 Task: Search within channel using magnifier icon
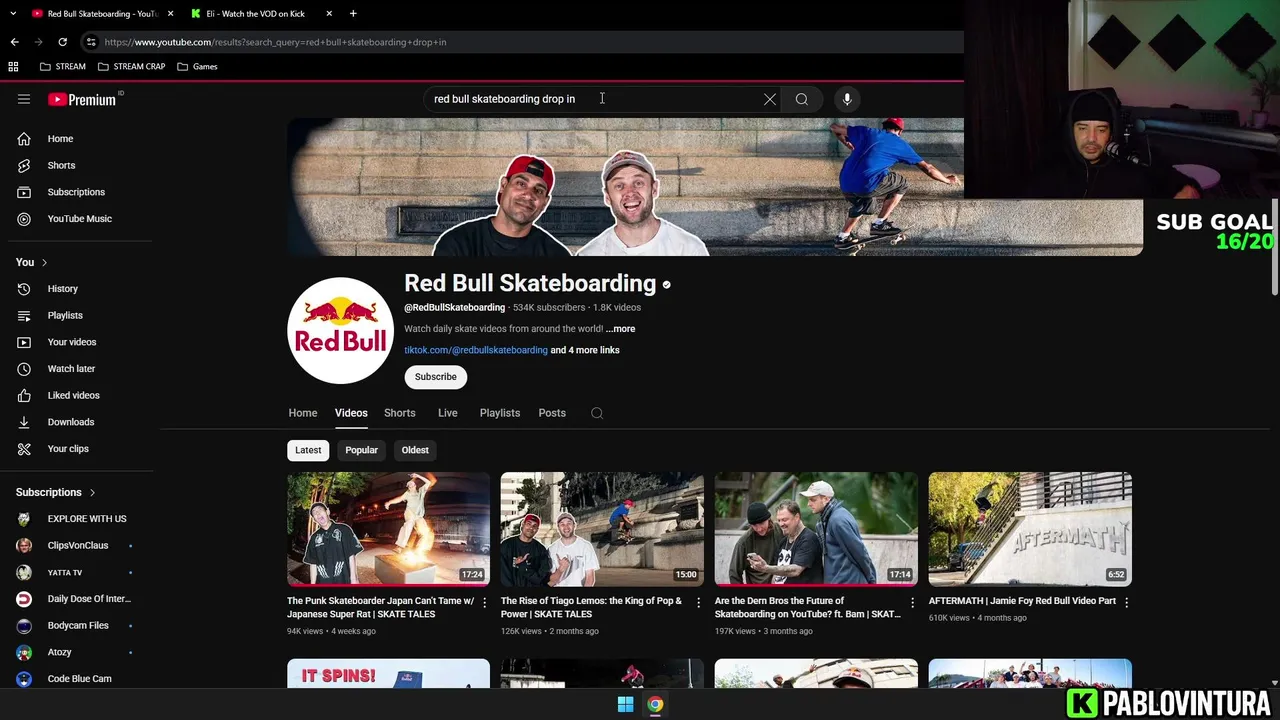click(x=597, y=413)
